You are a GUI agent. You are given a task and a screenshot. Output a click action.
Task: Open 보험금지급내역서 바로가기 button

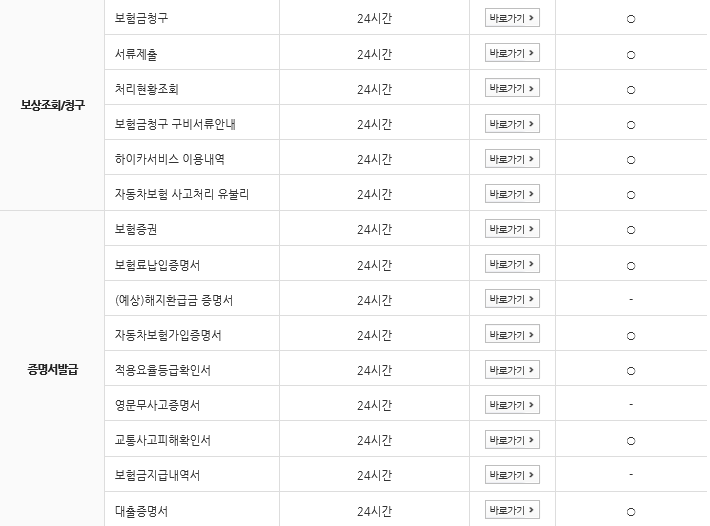512,475
